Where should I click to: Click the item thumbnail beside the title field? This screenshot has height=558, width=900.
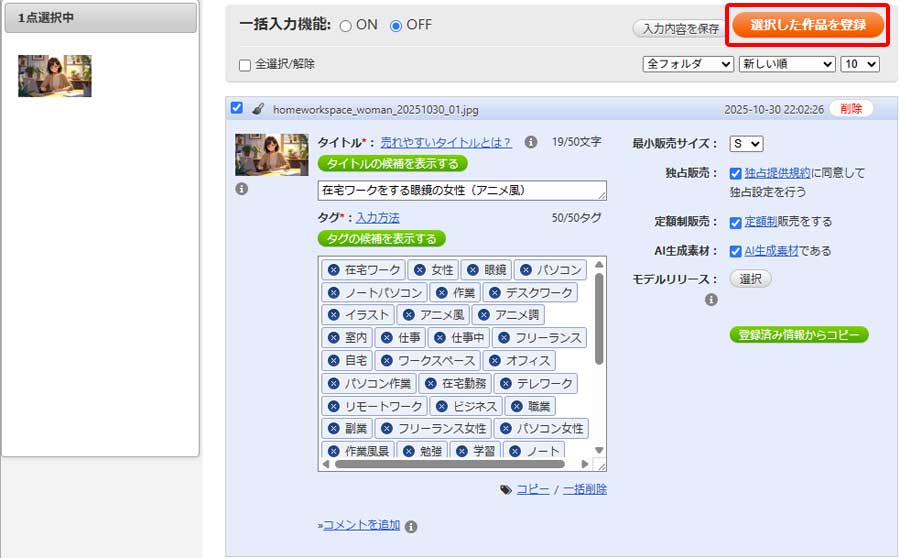click(x=271, y=154)
